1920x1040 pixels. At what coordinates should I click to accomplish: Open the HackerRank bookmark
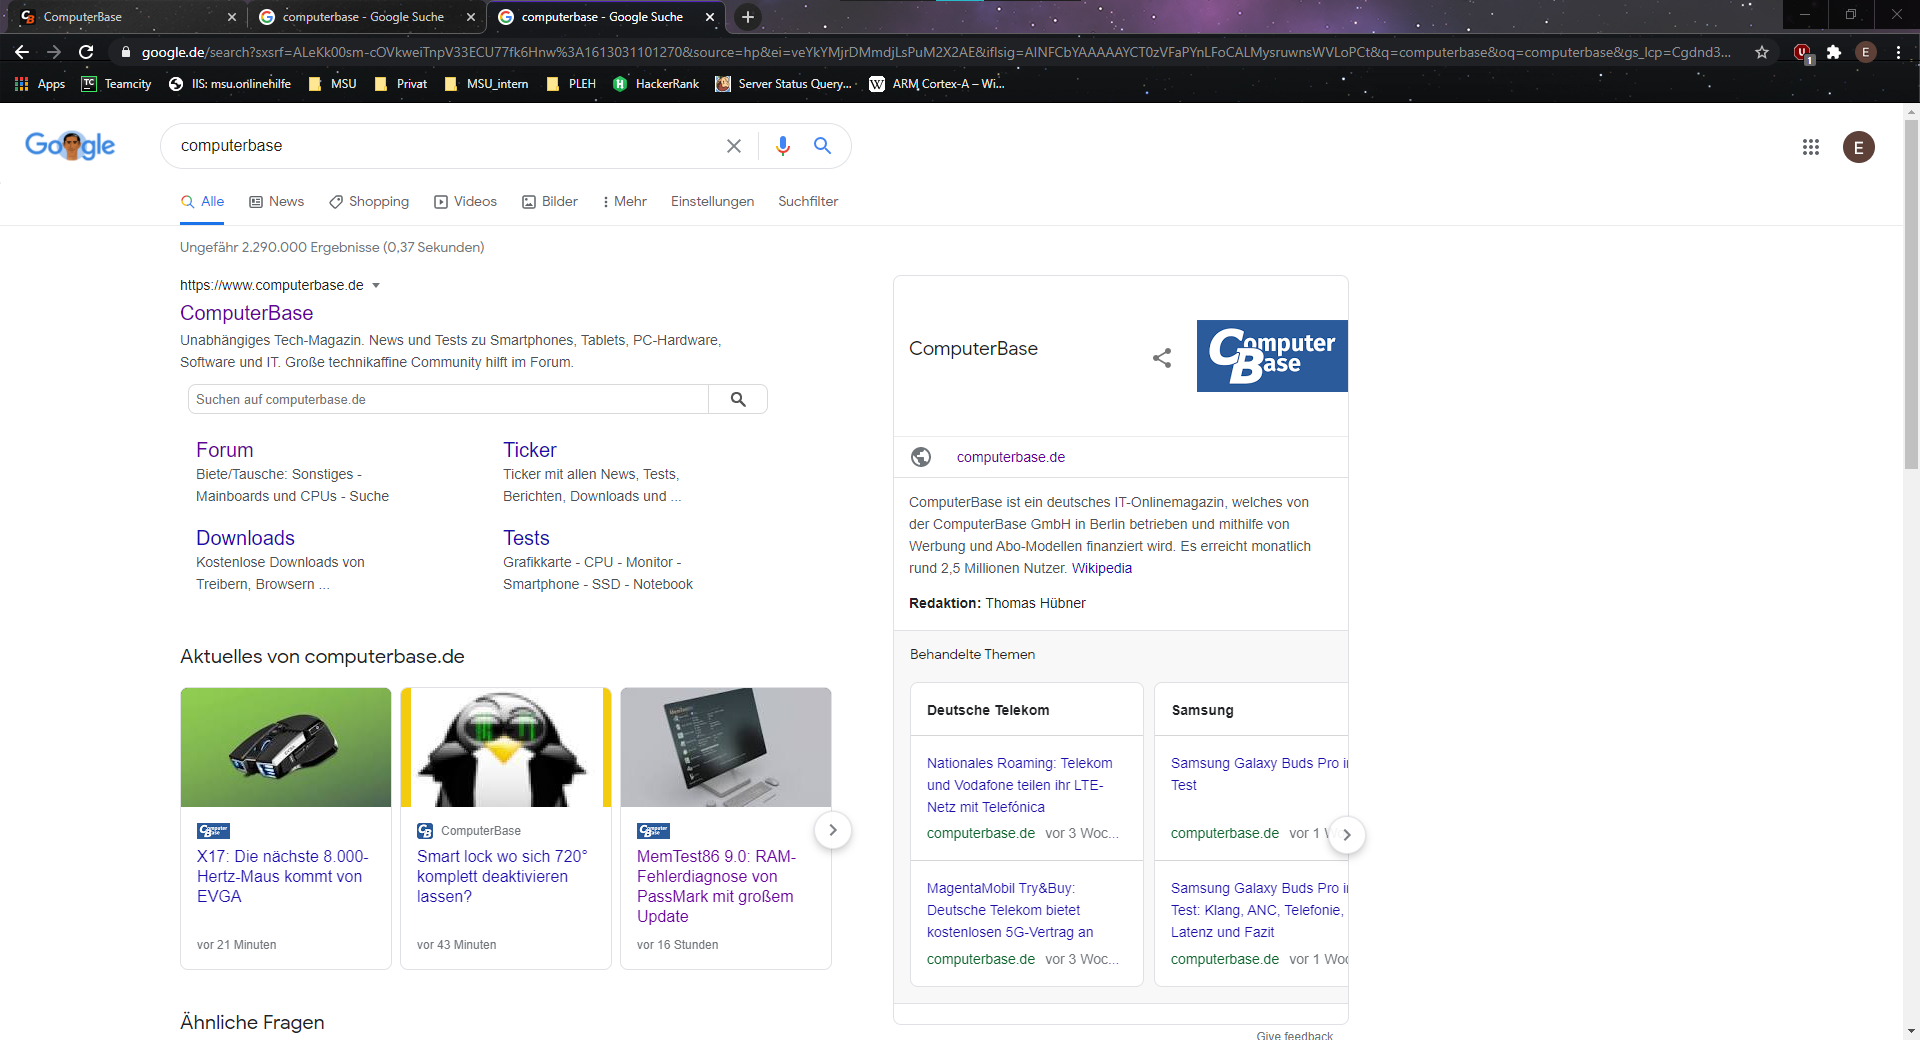pos(656,84)
